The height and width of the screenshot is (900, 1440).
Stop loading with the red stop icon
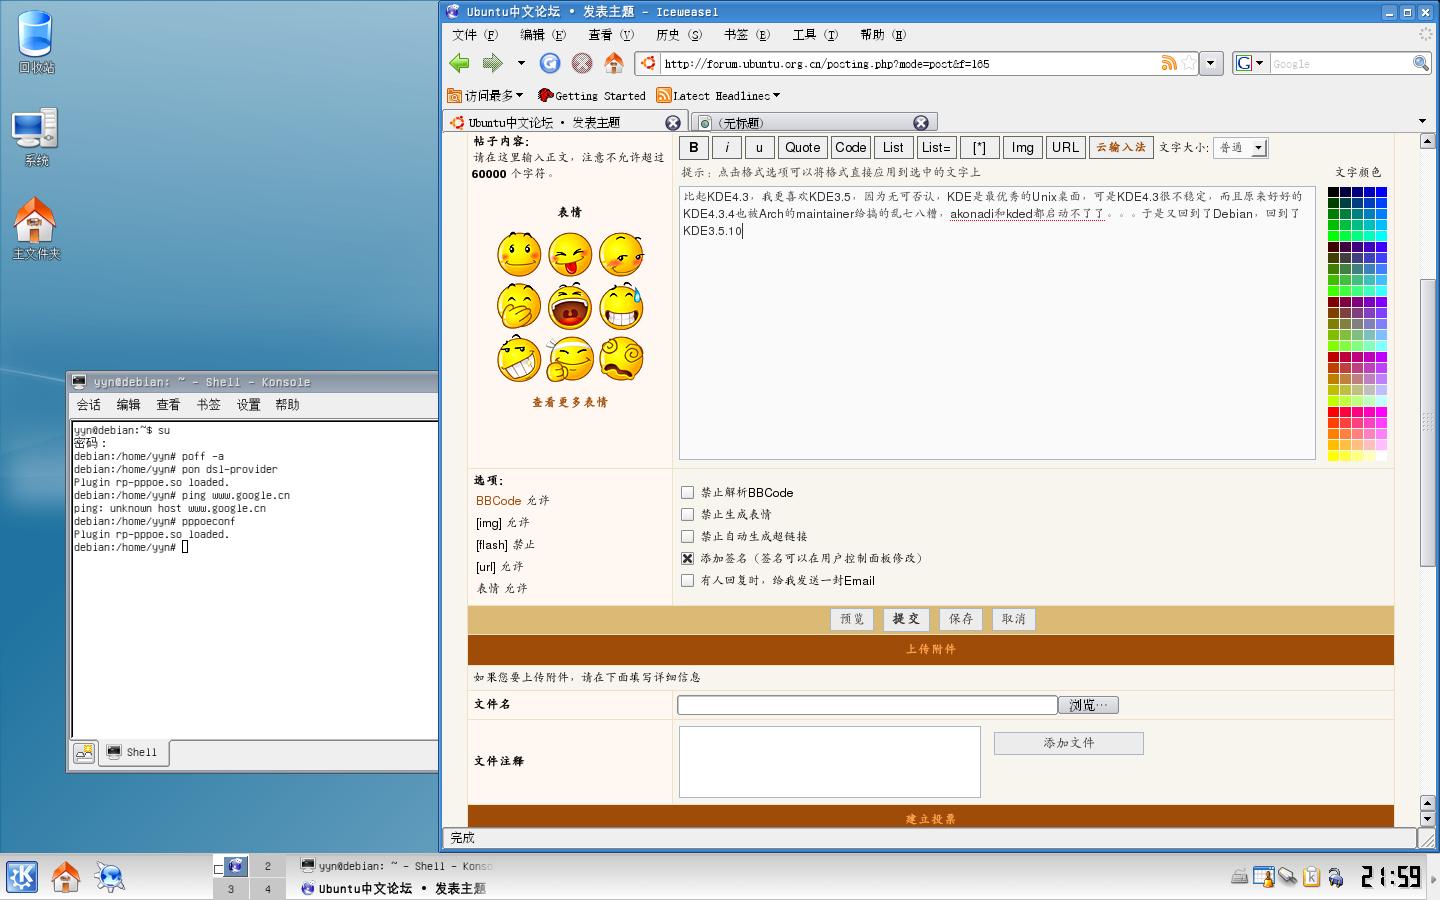pyautogui.click(x=582, y=63)
